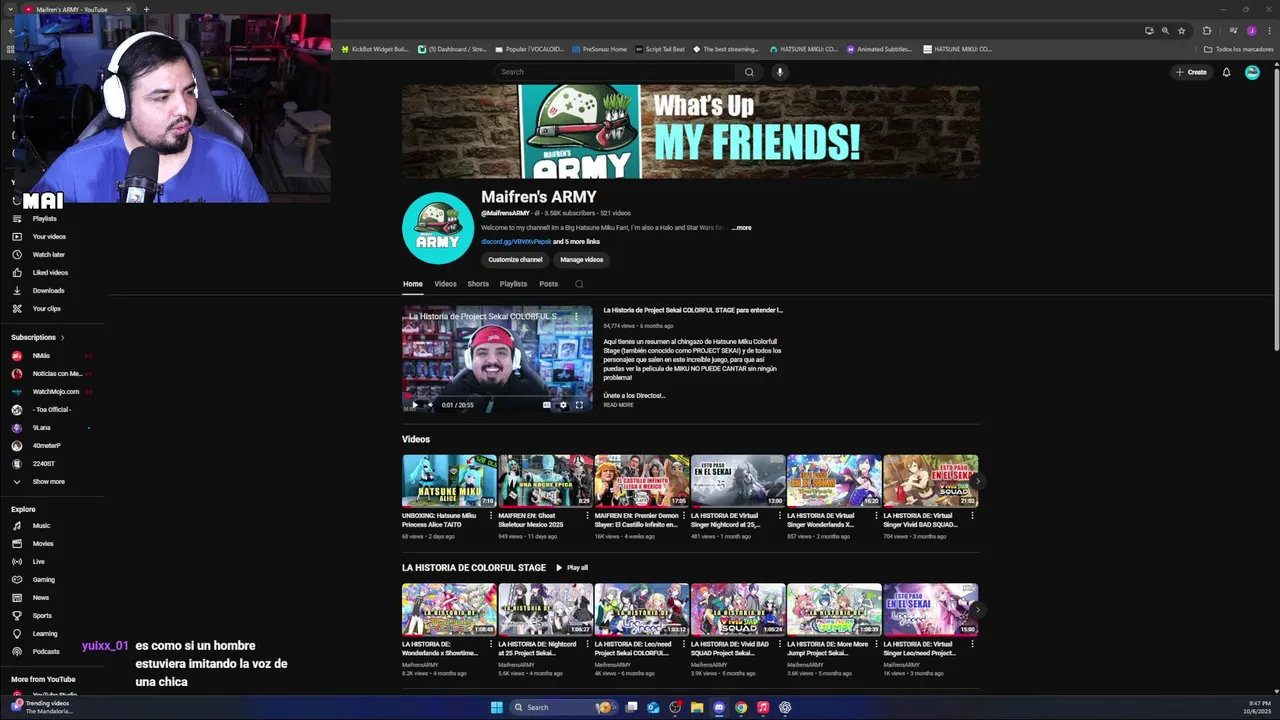
Task: Open the account avatar menu
Action: [1252, 72]
